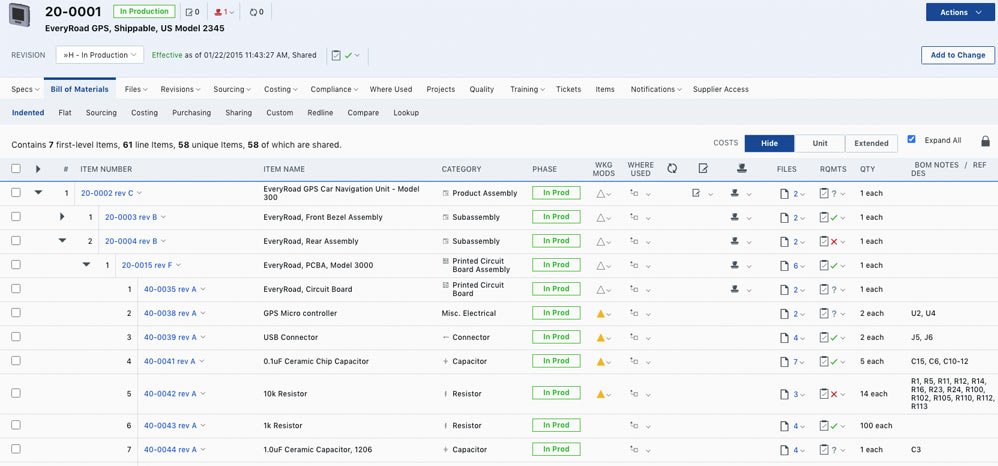
Task: Tick the checkbox for row 20-0003 rev B
Action: point(16,216)
